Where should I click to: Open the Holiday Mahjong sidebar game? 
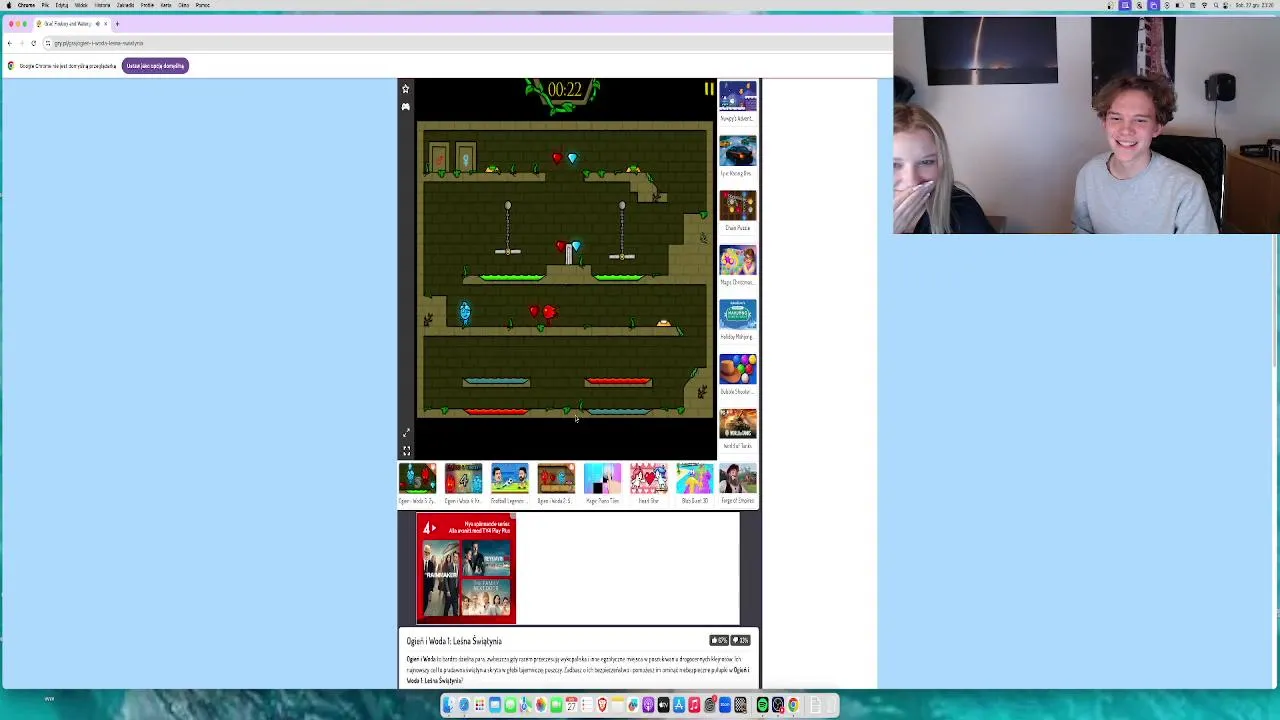[x=738, y=315]
